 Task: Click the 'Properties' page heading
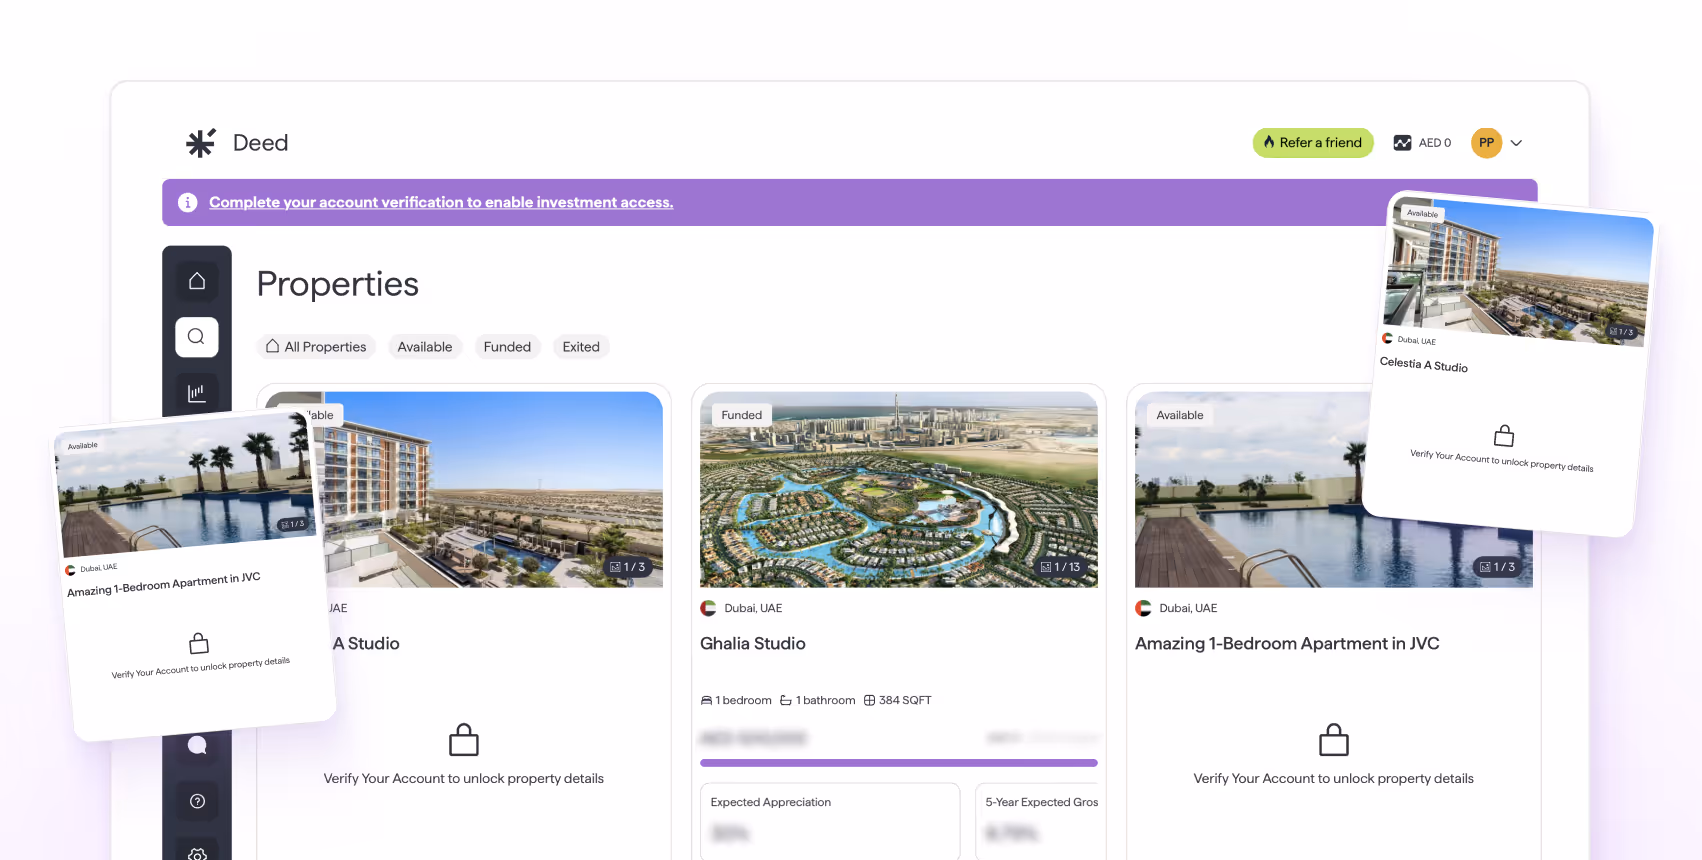pos(338,285)
